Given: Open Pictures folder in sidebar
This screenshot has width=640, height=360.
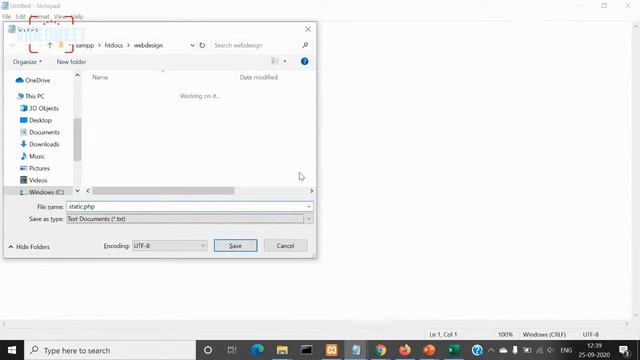Looking at the screenshot, I should 35,168.
